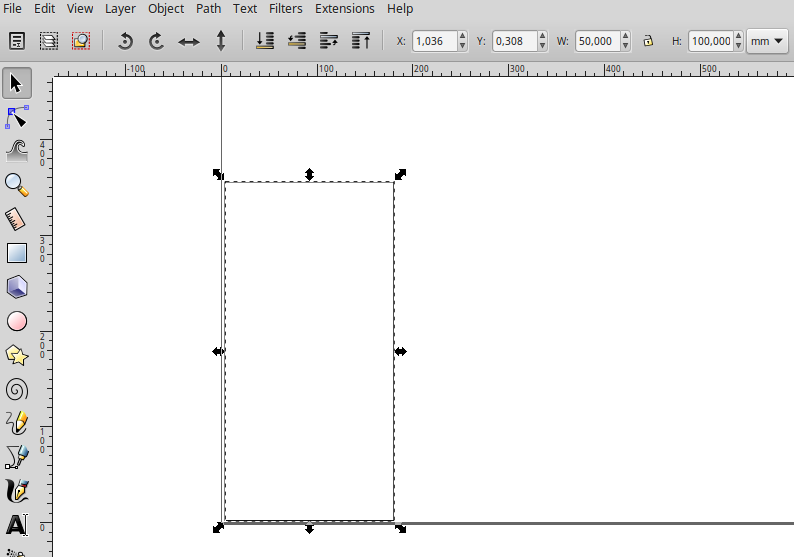This screenshot has height=557, width=794.
Task: Select the Ellipse circle tool
Action: [x=17, y=321]
